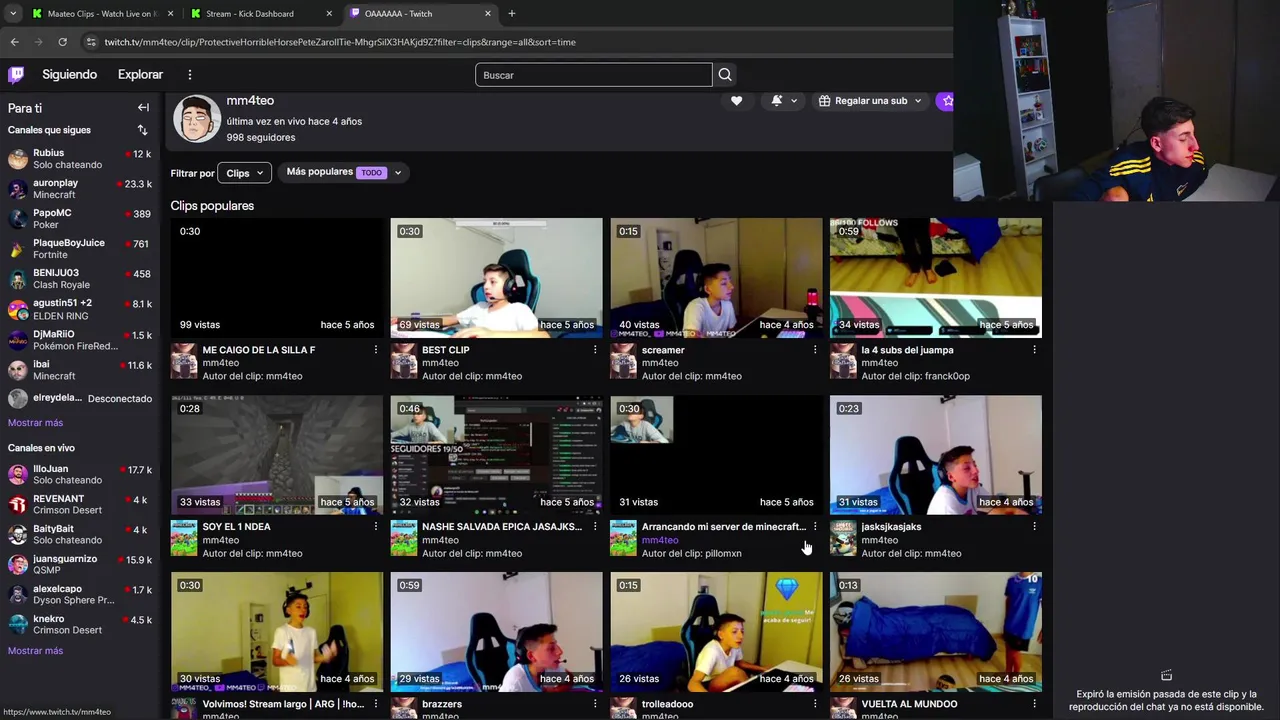This screenshot has height=720, width=1280.
Task: Open BaityBait live channel in sidebar
Action: click(x=80, y=535)
